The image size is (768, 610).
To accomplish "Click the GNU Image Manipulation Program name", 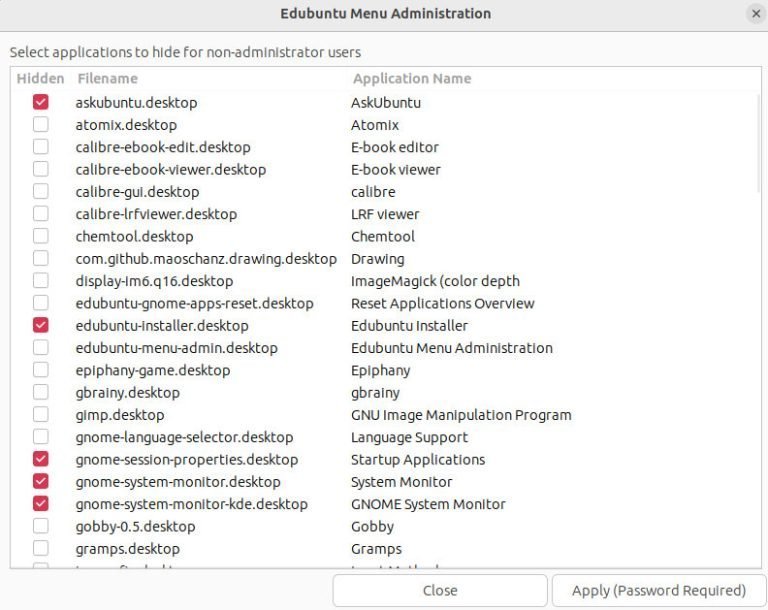I will [461, 415].
